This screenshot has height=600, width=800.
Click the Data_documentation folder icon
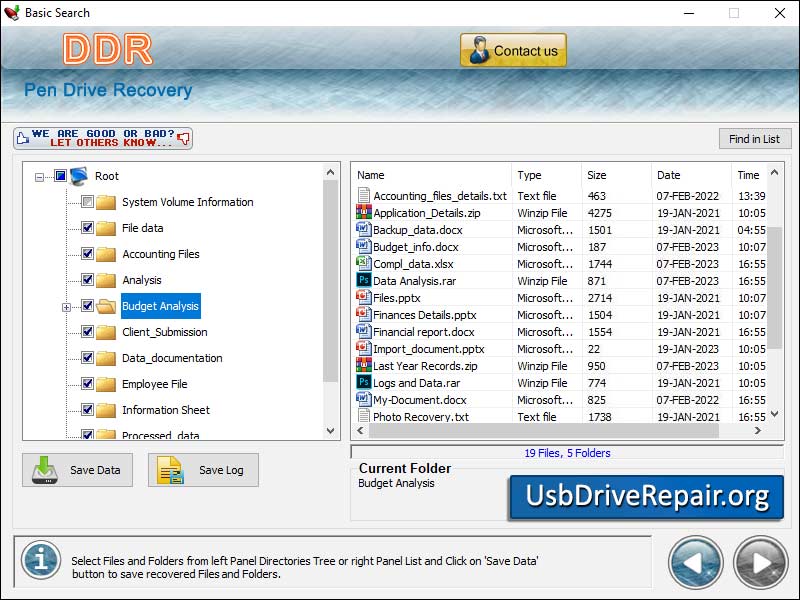tap(106, 359)
